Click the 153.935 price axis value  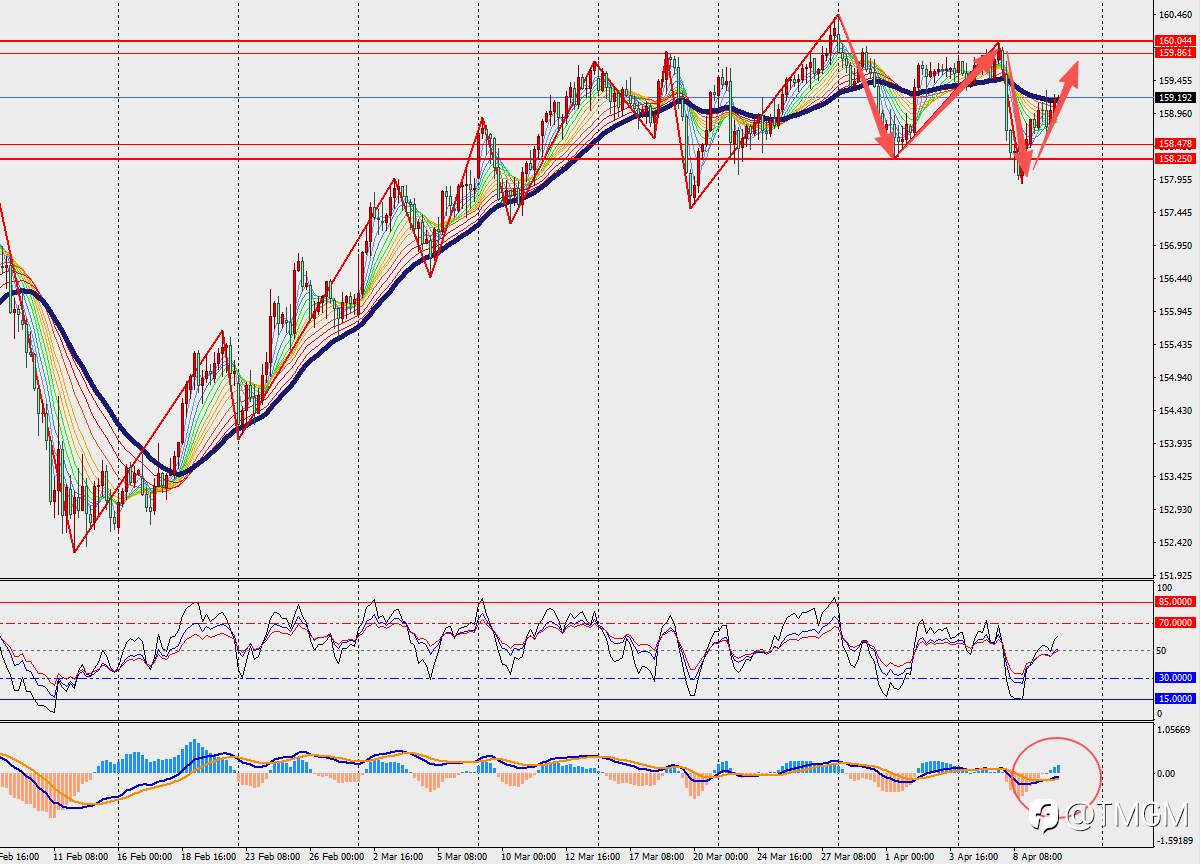[1176, 444]
